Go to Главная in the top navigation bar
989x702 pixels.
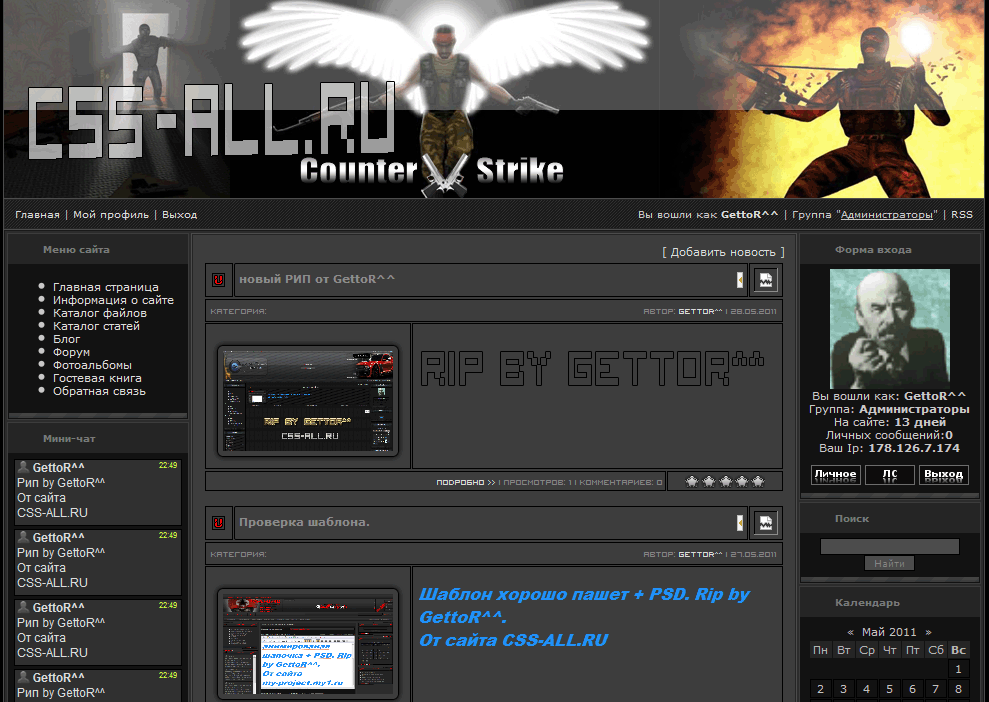pos(37,214)
